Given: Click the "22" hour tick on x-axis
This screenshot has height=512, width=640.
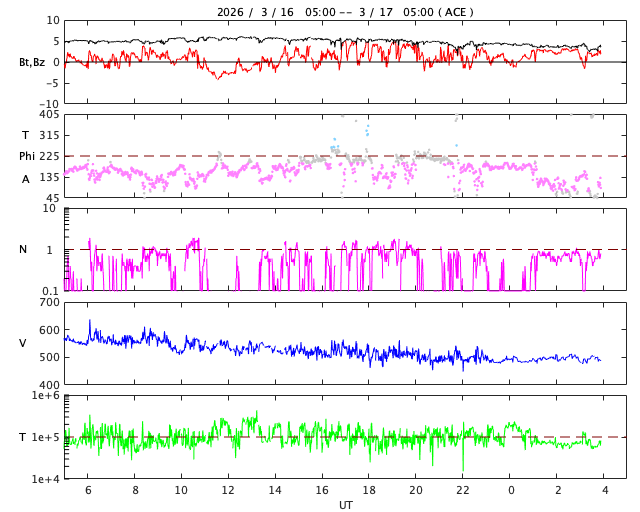Looking at the screenshot, I should coord(463,490).
